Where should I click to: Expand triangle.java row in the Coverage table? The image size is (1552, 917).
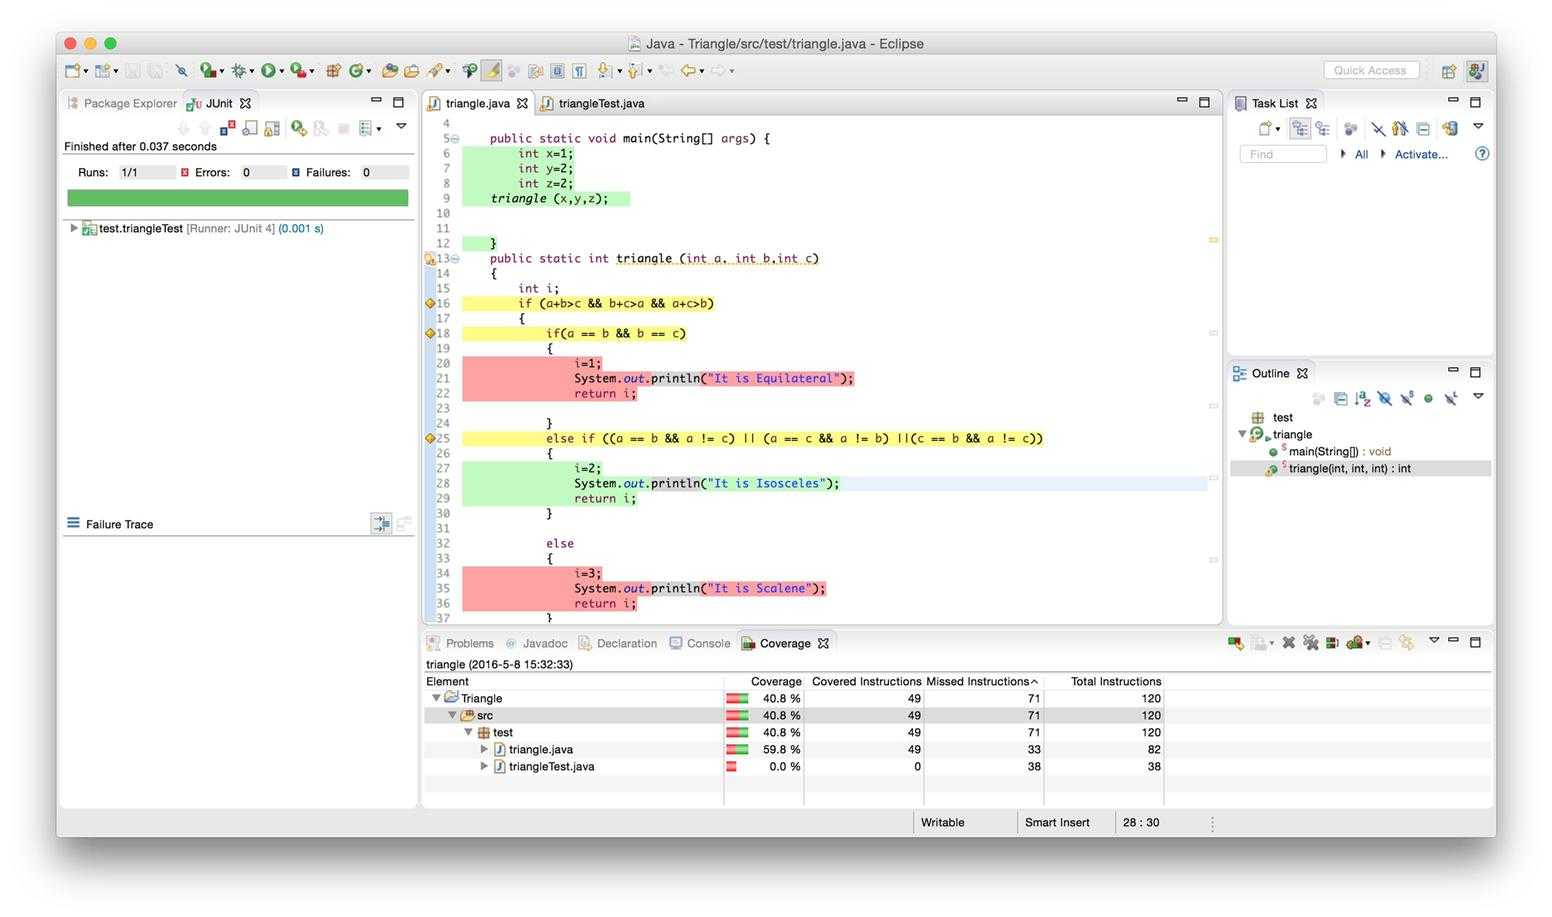[484, 749]
